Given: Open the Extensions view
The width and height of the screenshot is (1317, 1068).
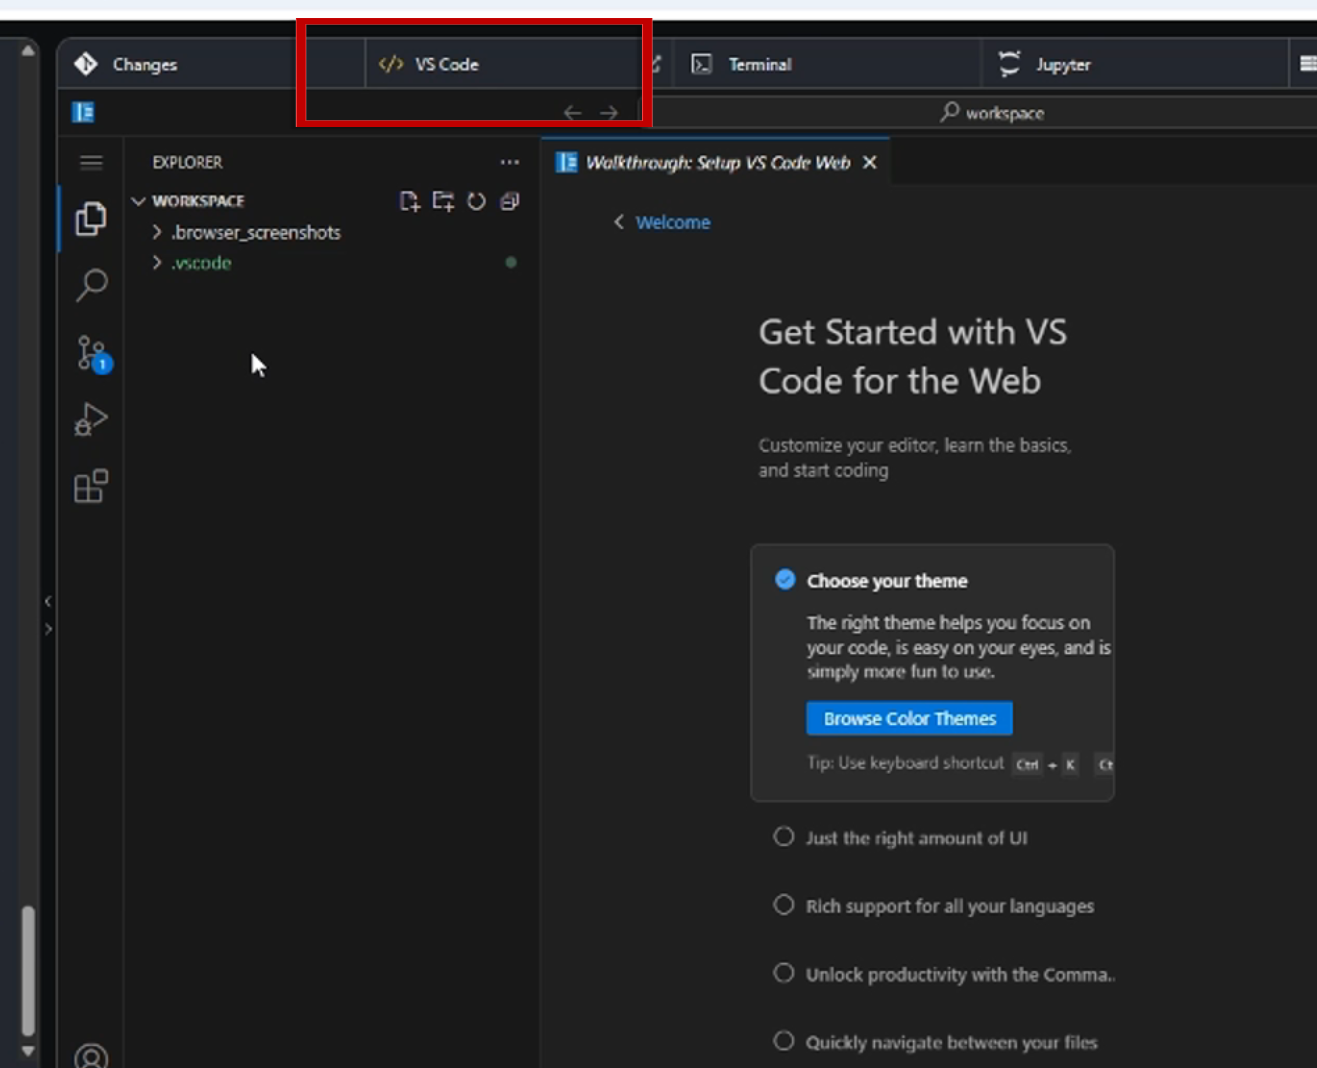Looking at the screenshot, I should tap(91, 487).
